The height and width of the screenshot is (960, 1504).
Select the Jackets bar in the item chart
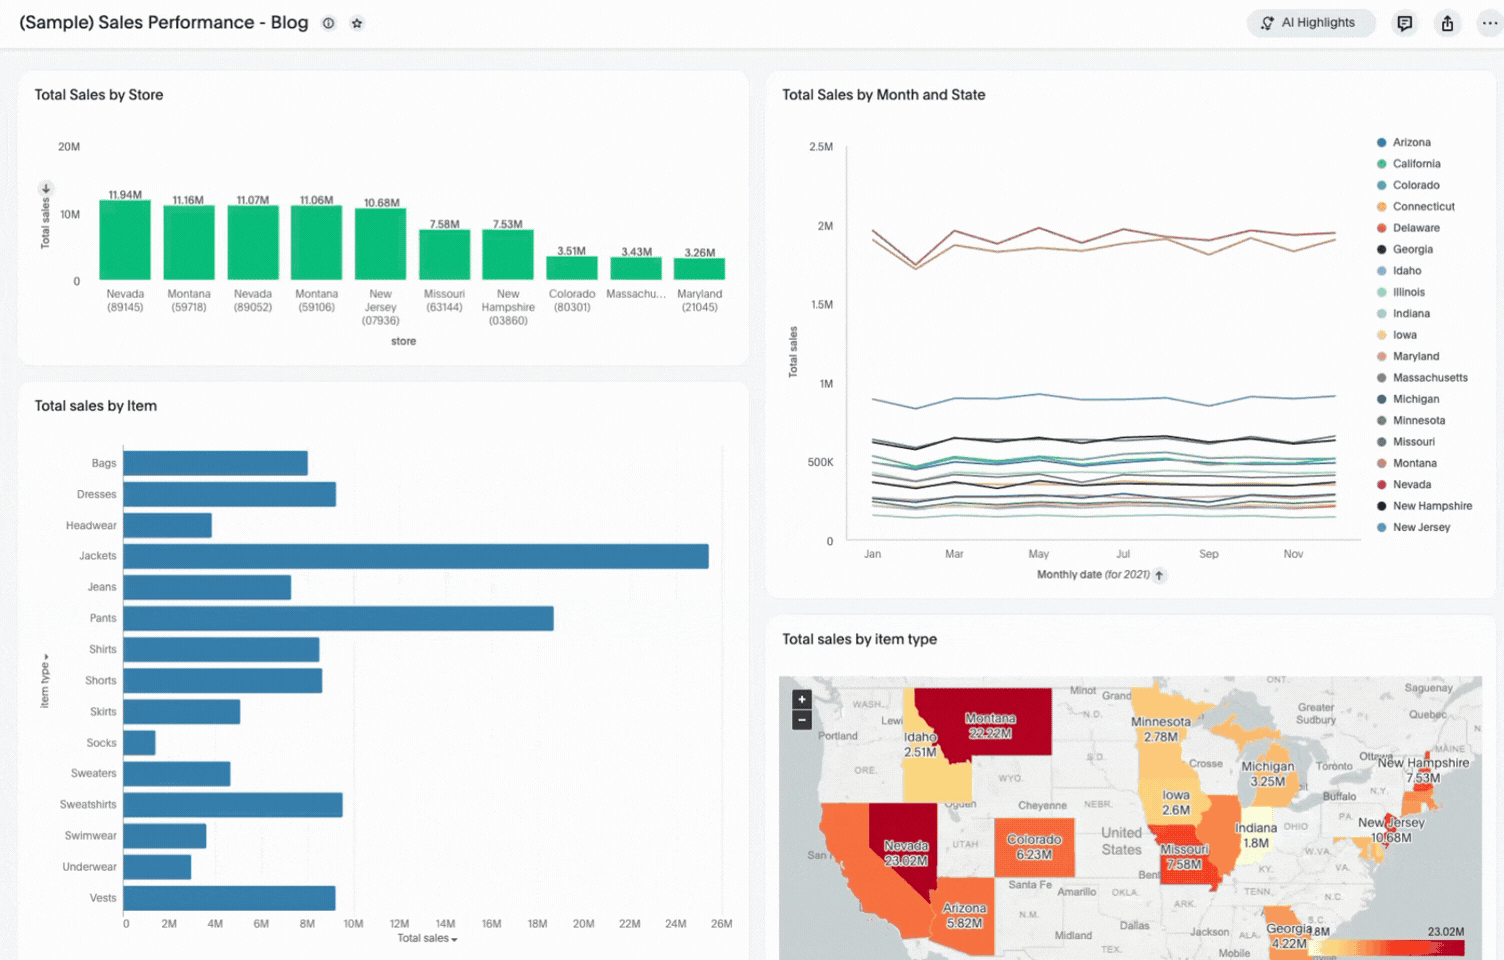click(x=415, y=556)
